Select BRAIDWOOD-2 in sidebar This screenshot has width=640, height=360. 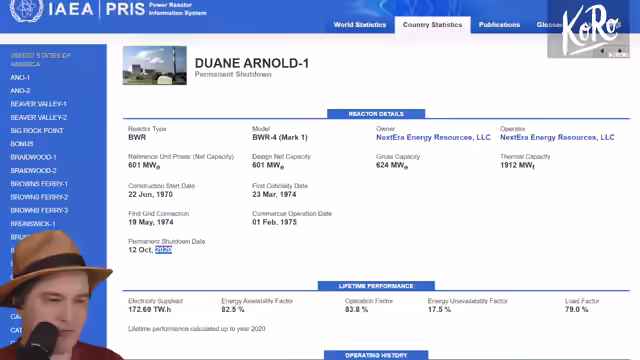point(33,171)
